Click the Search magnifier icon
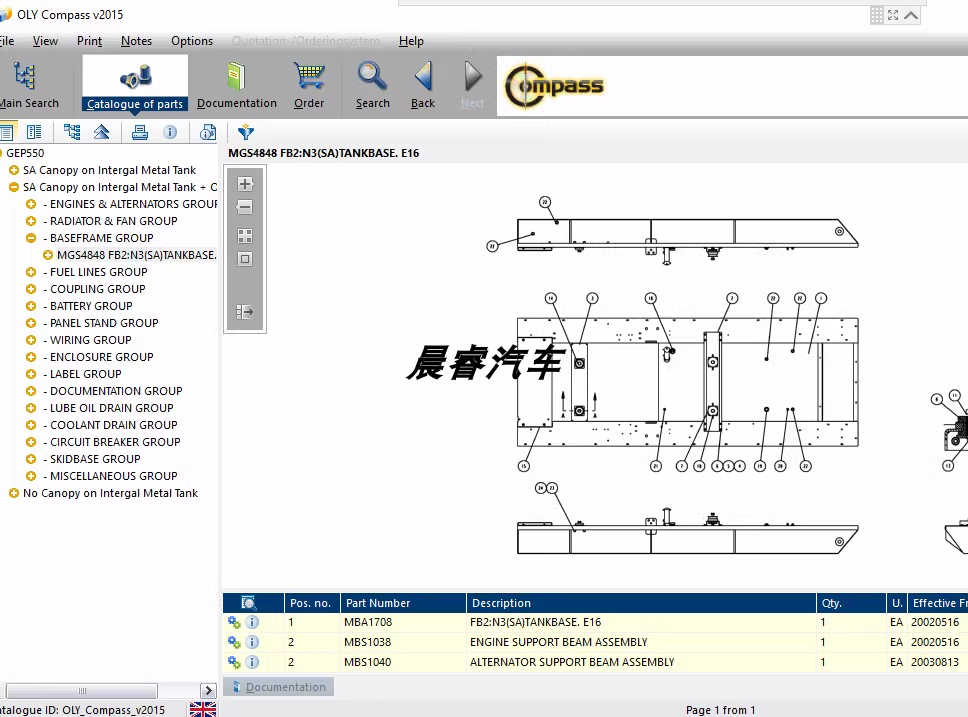This screenshot has height=717, width=968. tap(372, 76)
